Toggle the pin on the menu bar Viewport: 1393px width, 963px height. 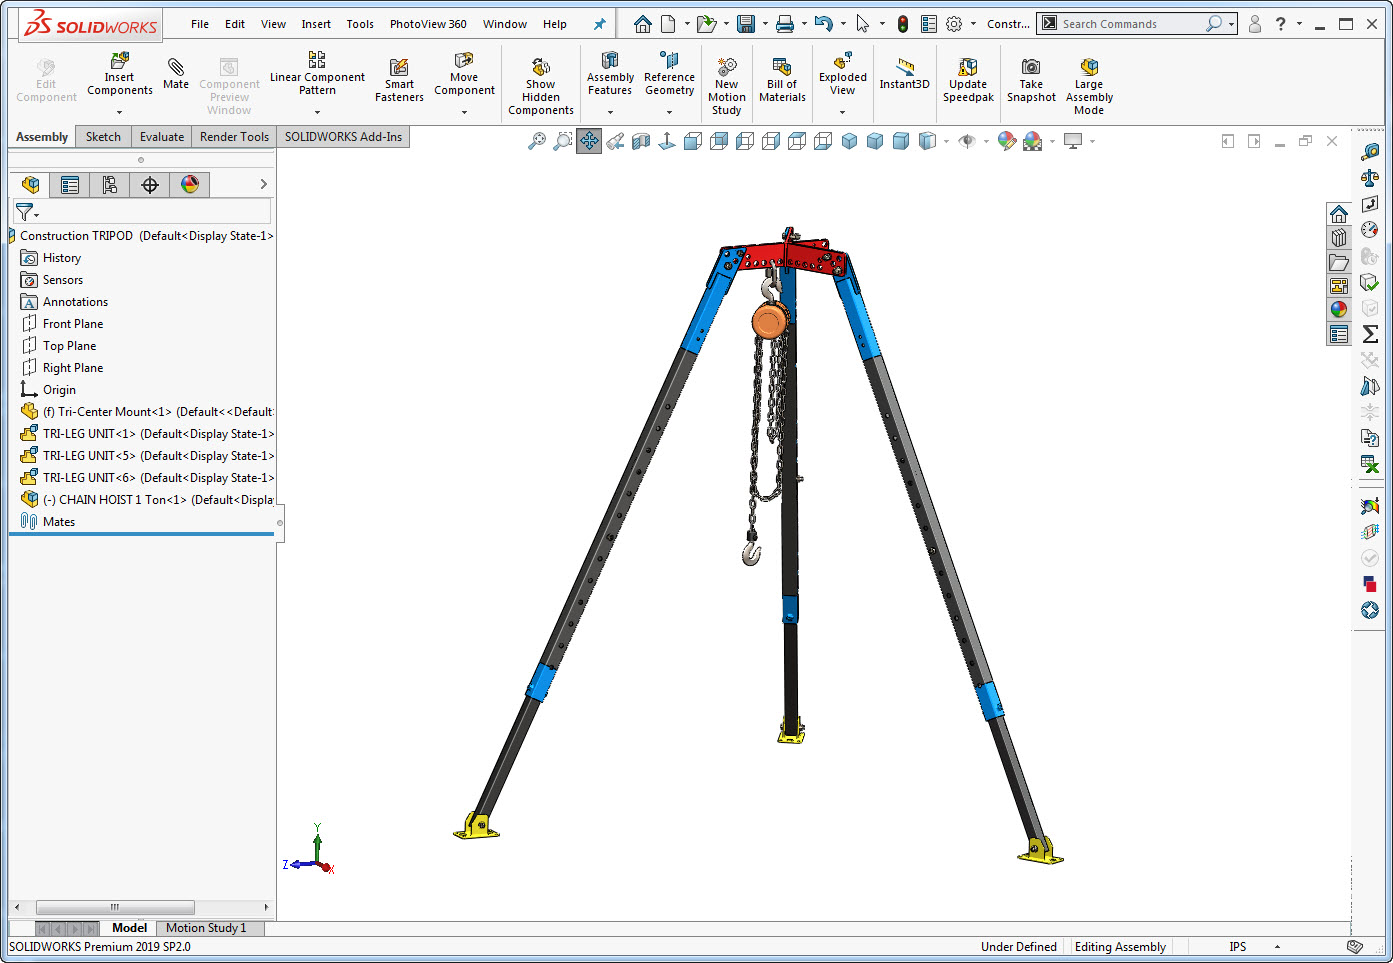point(600,24)
